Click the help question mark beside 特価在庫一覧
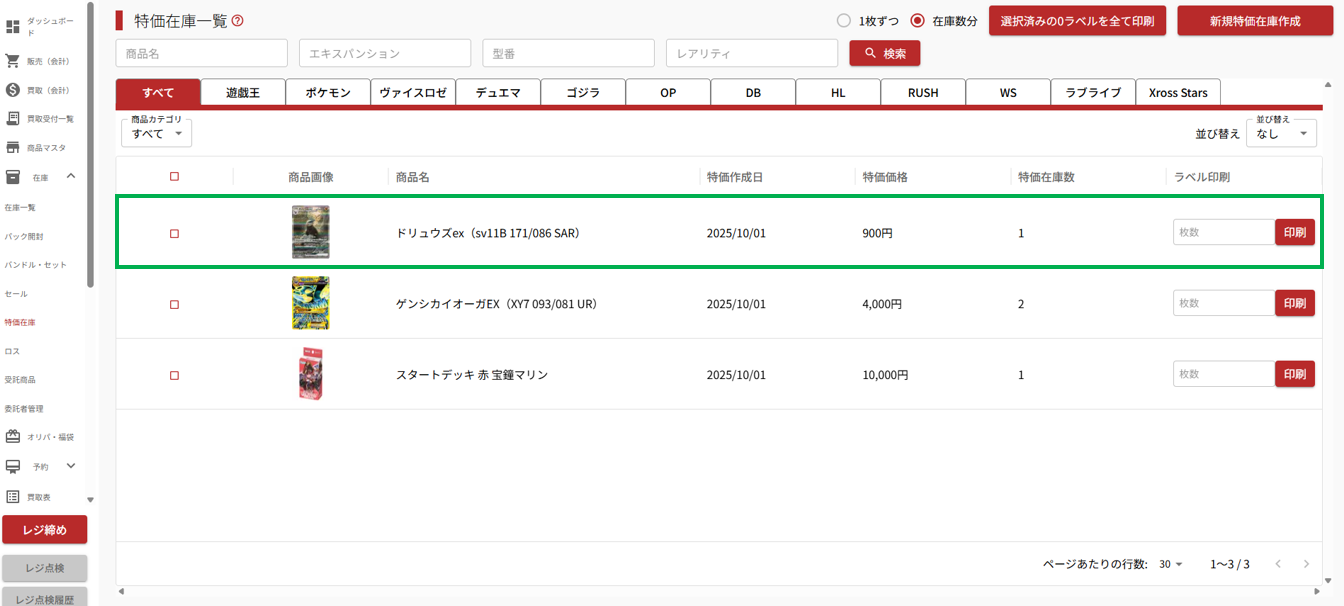Viewport: 1344px width, 606px height. [x=237, y=21]
